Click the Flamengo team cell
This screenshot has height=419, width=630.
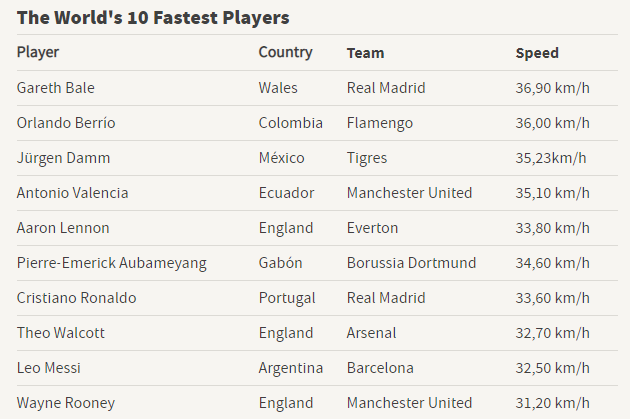[379, 123]
